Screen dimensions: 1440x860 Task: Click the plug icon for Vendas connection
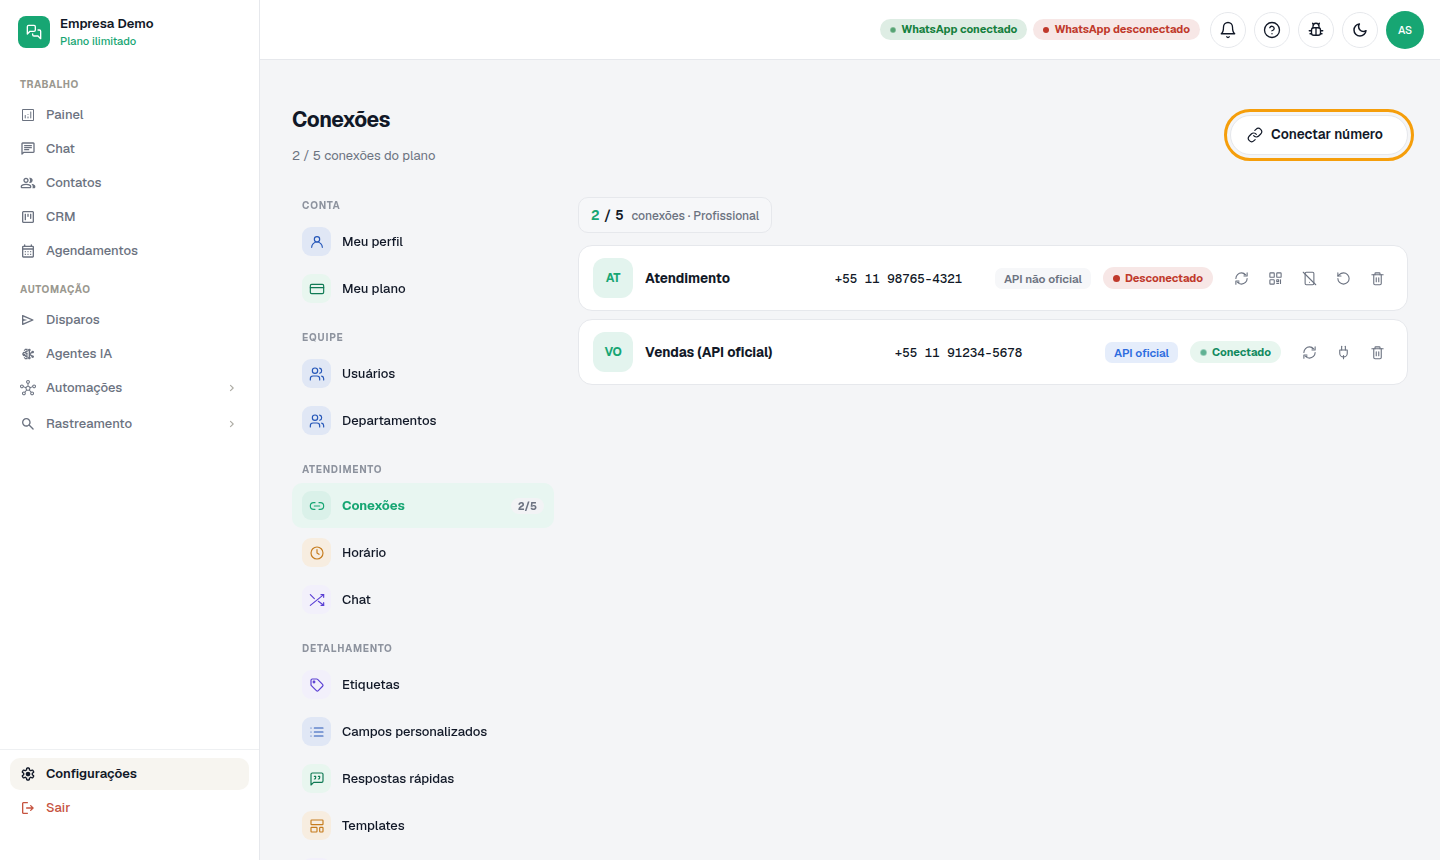click(x=1343, y=353)
